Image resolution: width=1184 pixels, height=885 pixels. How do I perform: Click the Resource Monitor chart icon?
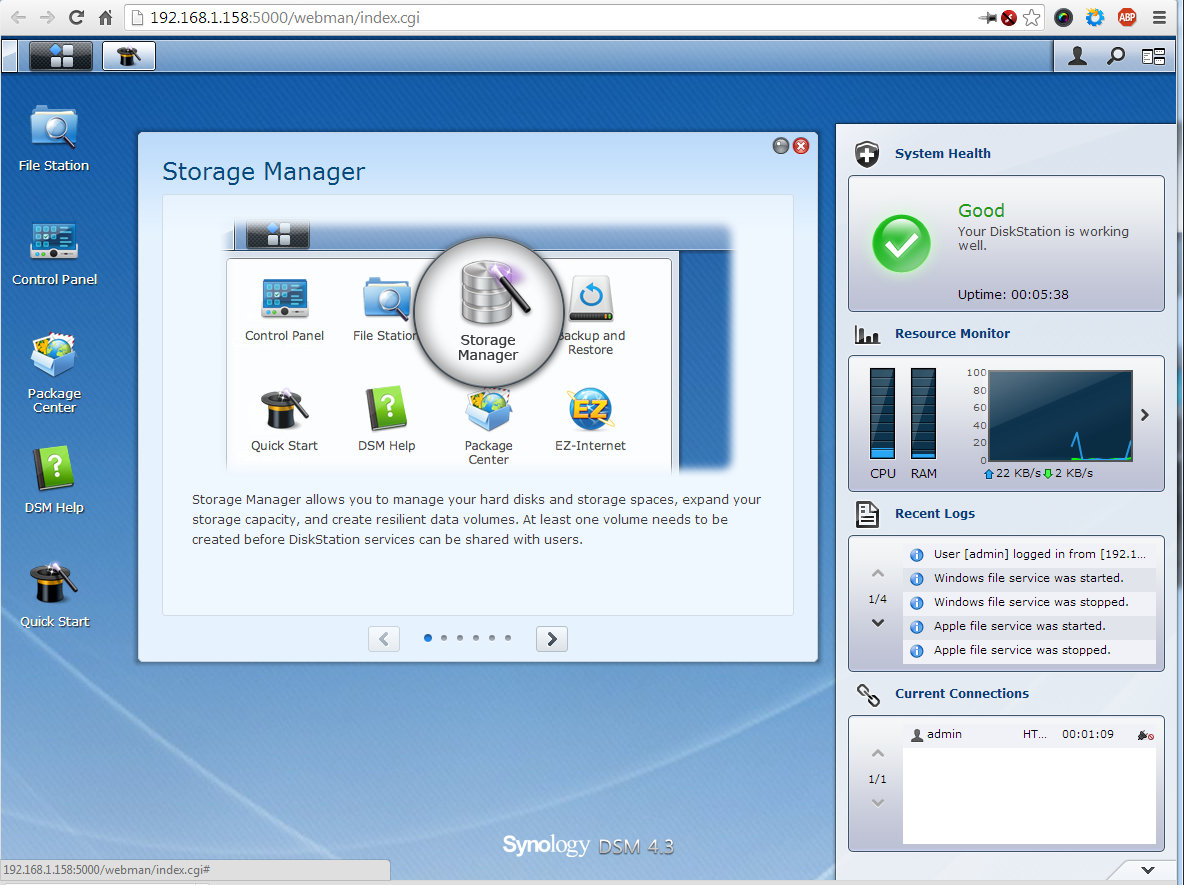pos(867,334)
